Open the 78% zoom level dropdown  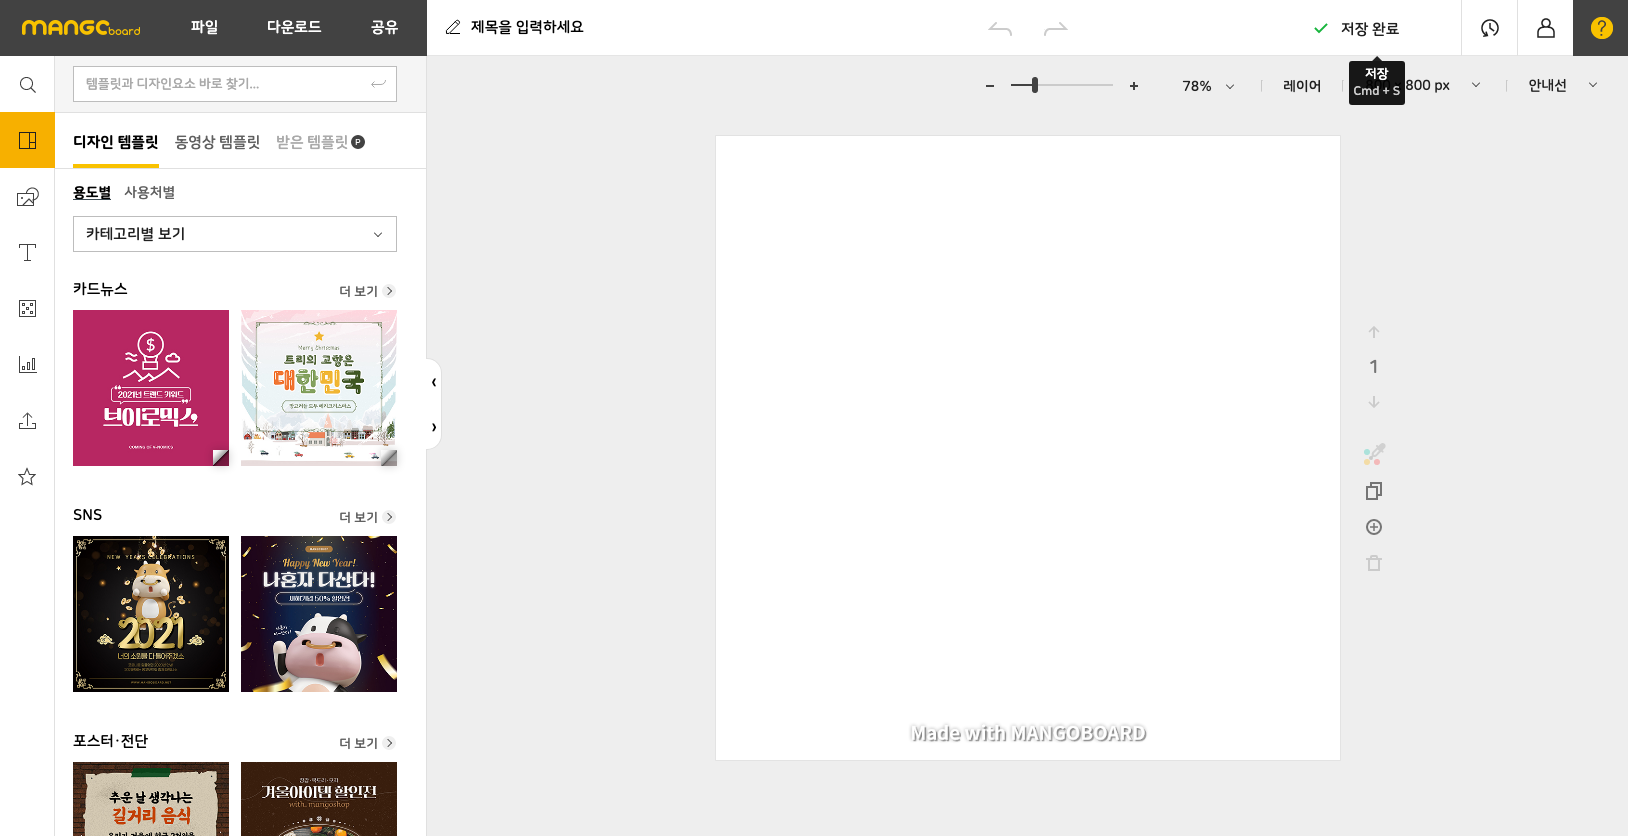pos(1208,86)
